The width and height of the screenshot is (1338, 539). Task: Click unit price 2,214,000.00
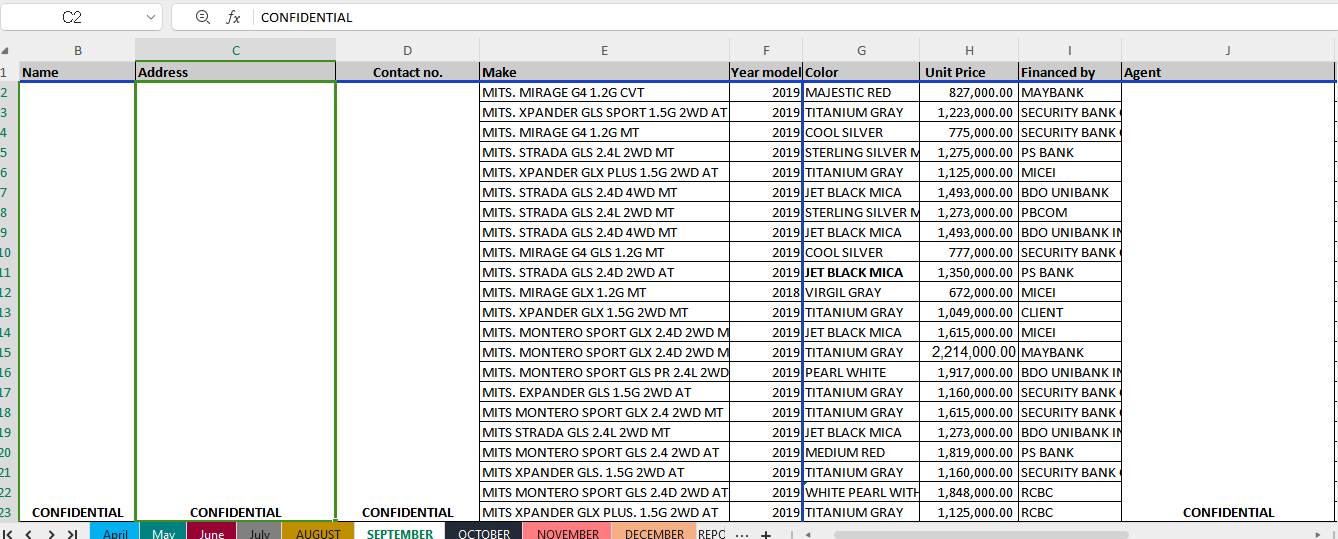(x=970, y=352)
